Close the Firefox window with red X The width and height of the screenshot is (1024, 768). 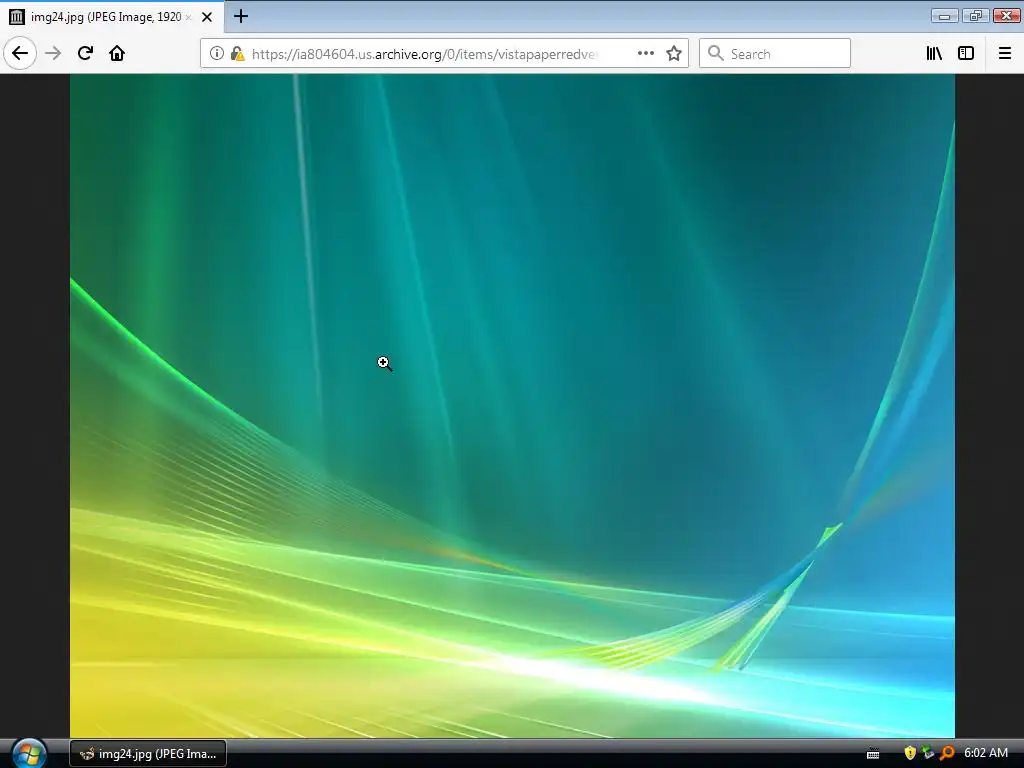(1006, 16)
